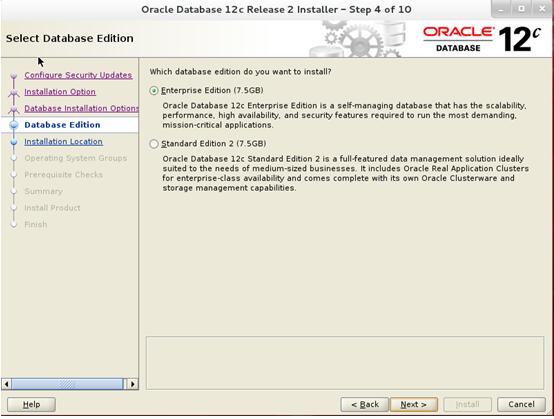
Task: Minimize the installer window
Action: pos(501,10)
